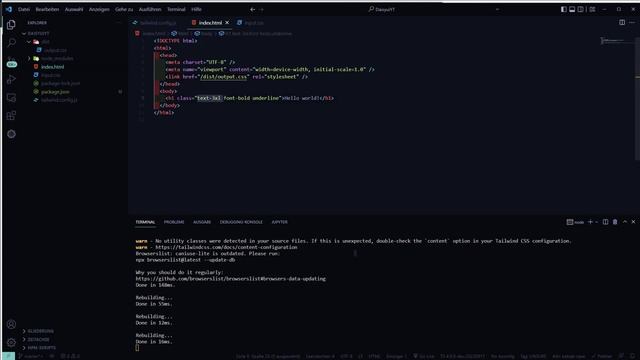Select the node terminal profile icon
The image size is (640, 360).
pos(570,222)
